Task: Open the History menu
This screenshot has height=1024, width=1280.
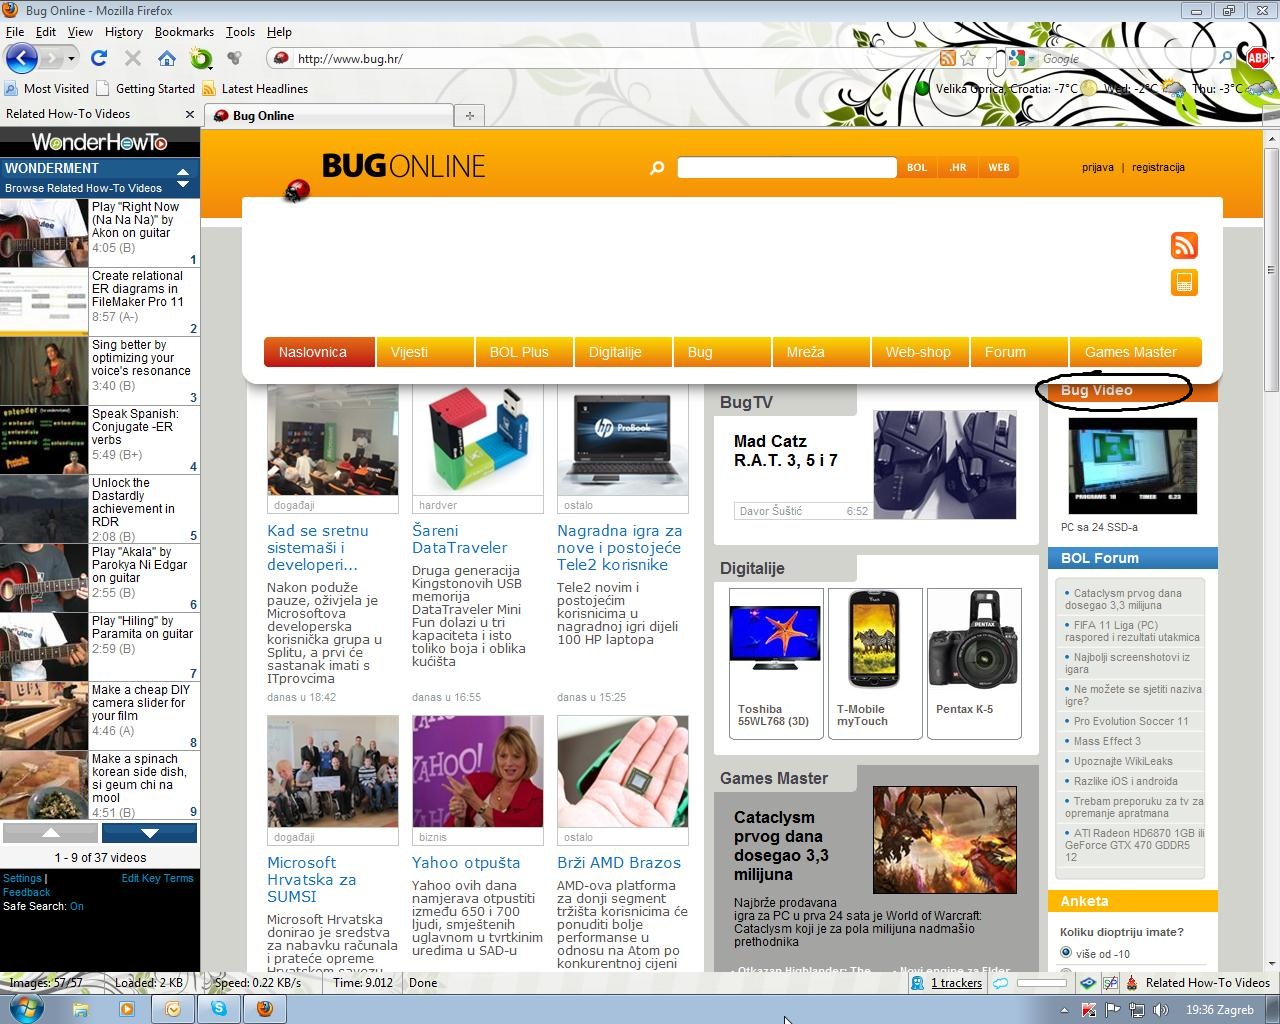Action: (124, 32)
